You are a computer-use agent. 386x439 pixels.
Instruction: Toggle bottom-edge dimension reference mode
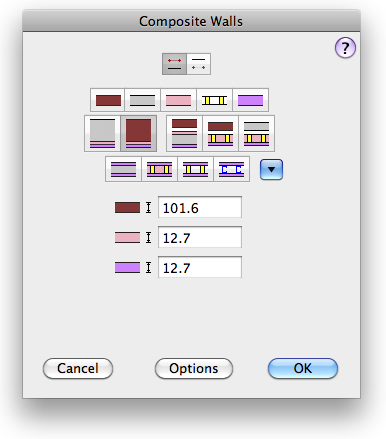coord(199,64)
